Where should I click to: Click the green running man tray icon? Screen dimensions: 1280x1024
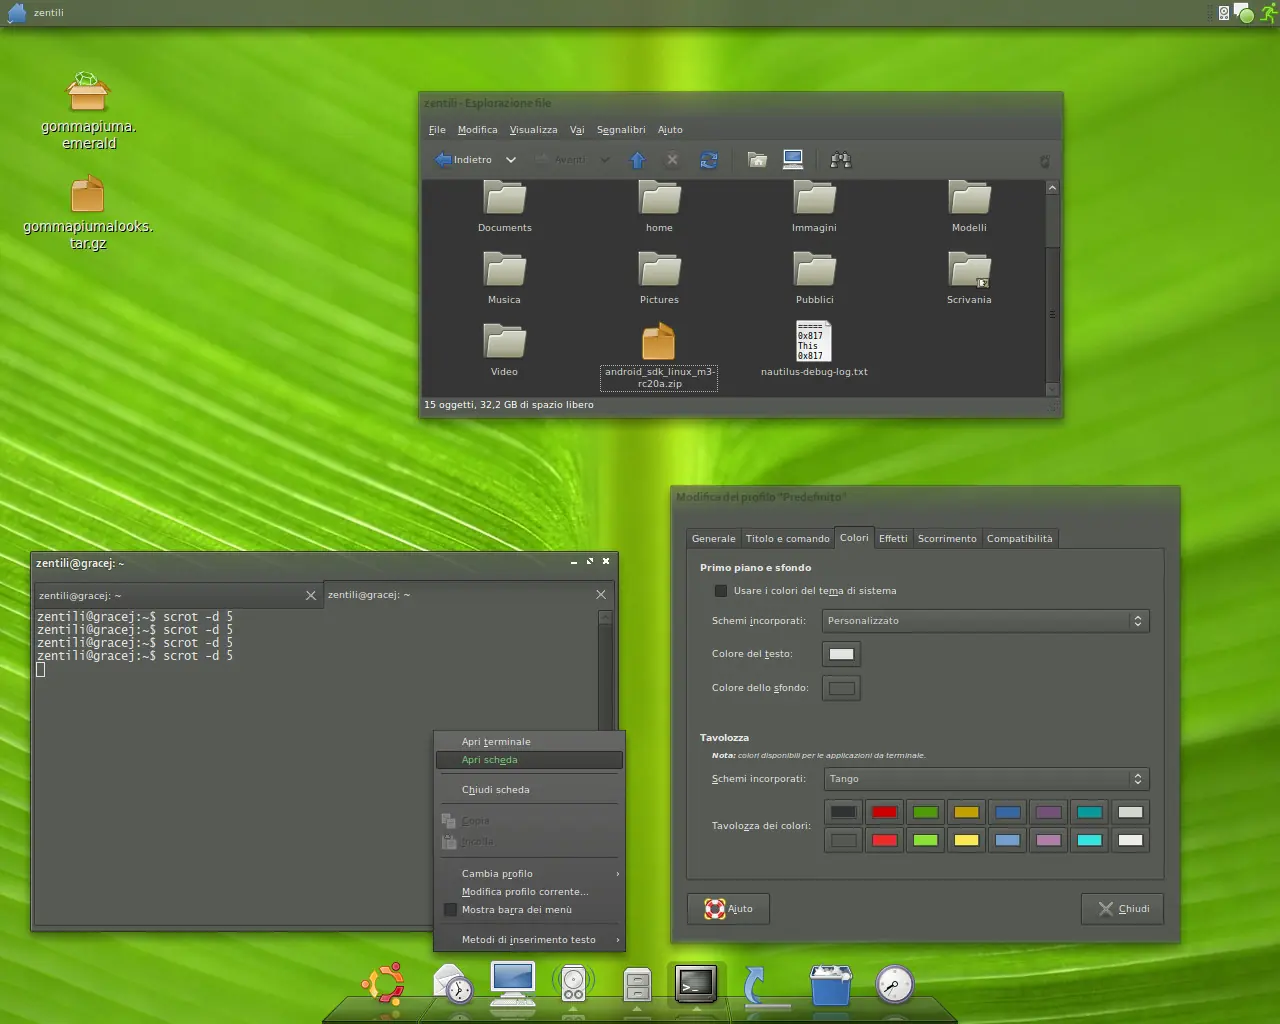[1268, 13]
